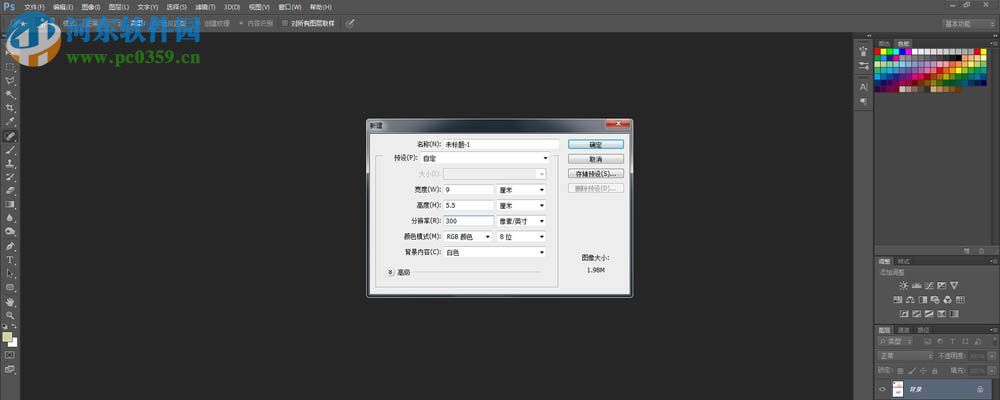Select the Gradient tool
This screenshot has width=1000, height=400.
click(10, 204)
